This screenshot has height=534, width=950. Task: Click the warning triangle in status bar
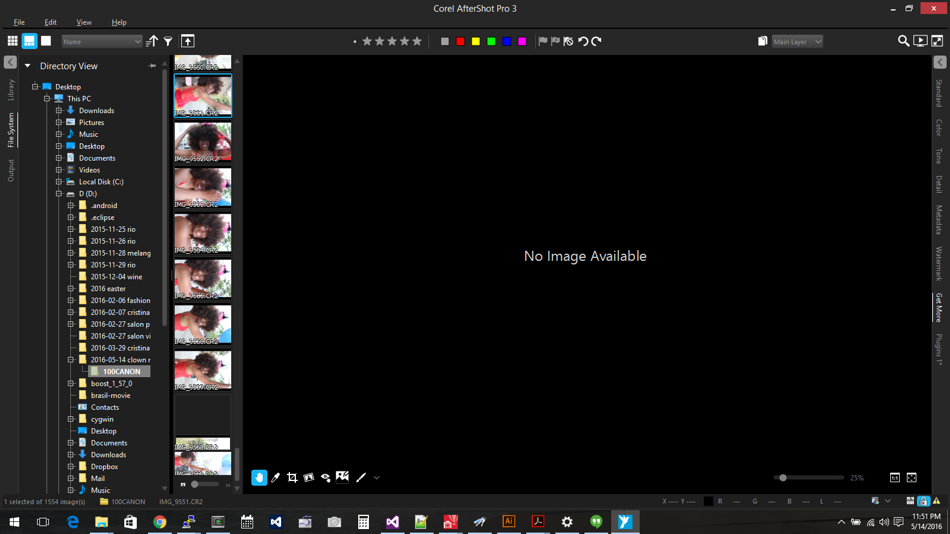tap(937, 501)
